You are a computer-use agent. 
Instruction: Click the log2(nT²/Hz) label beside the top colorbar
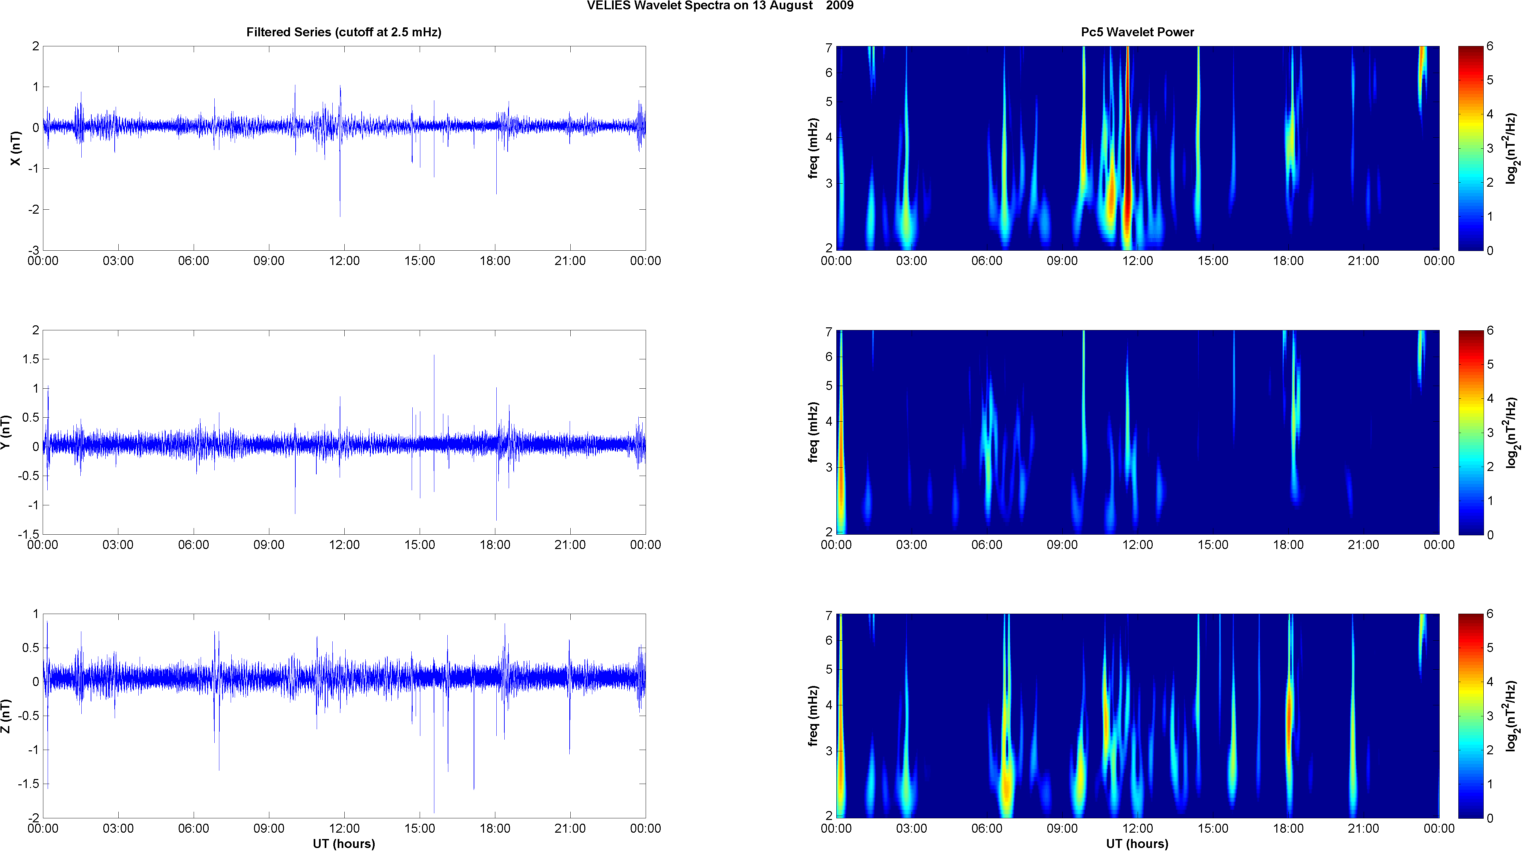pos(1512,148)
